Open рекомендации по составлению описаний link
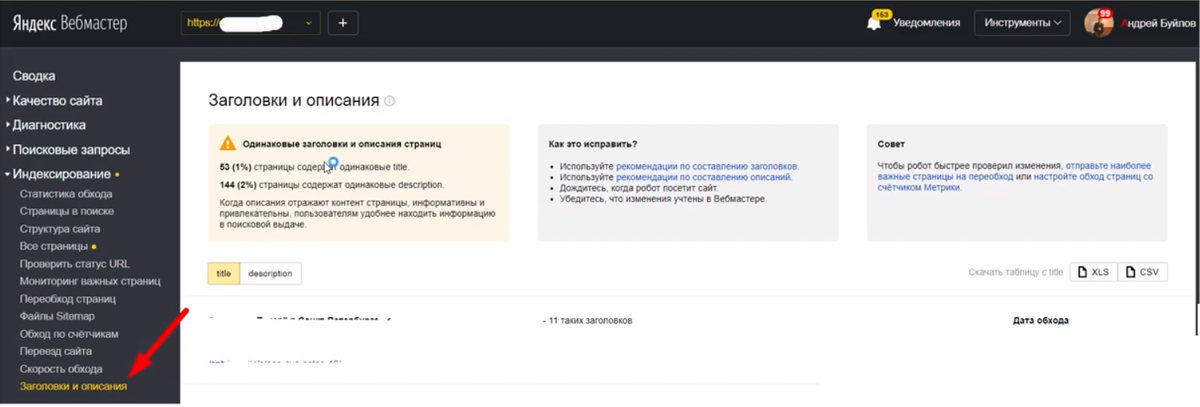This screenshot has height=407, width=1200. coord(703,177)
